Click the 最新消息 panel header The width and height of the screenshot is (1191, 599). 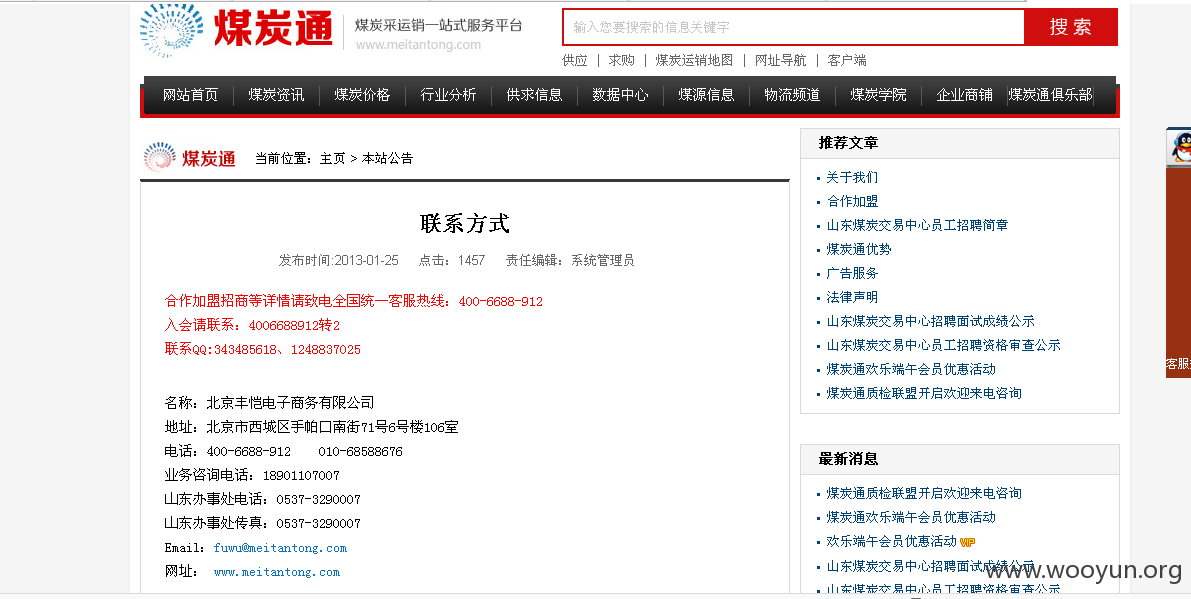pos(959,459)
